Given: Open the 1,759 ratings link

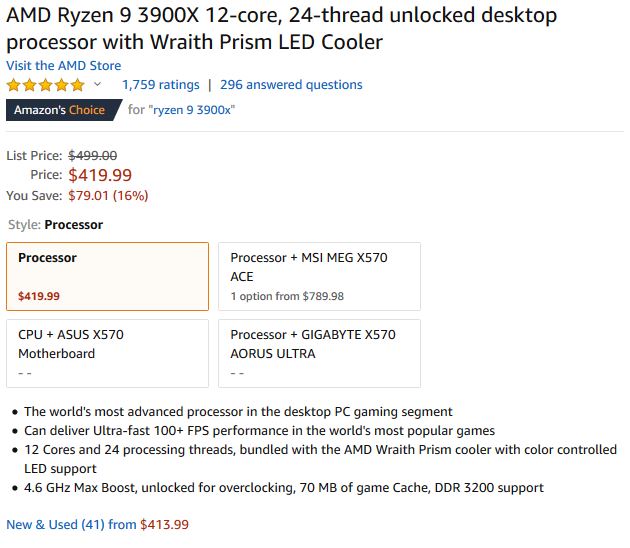Looking at the screenshot, I should coord(160,85).
